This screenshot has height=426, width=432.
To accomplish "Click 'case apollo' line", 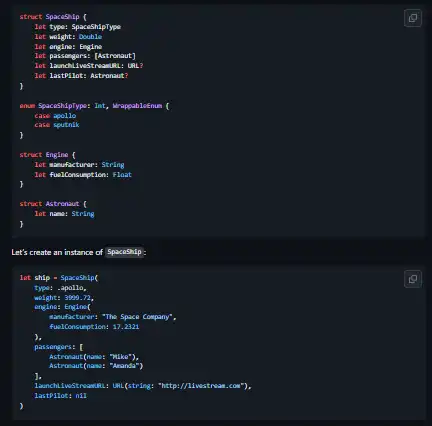I will (55, 116).
